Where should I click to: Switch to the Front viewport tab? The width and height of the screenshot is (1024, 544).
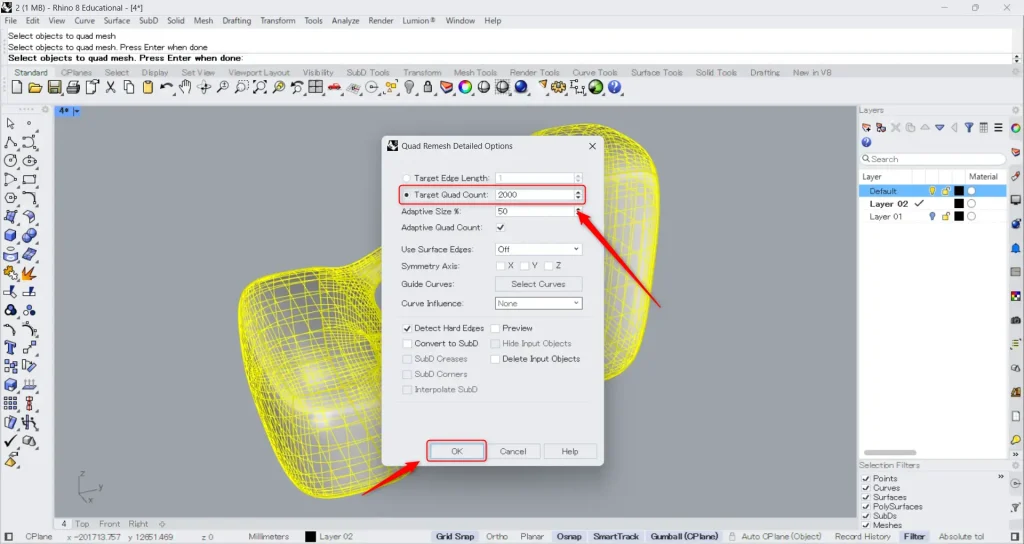[x=109, y=524]
